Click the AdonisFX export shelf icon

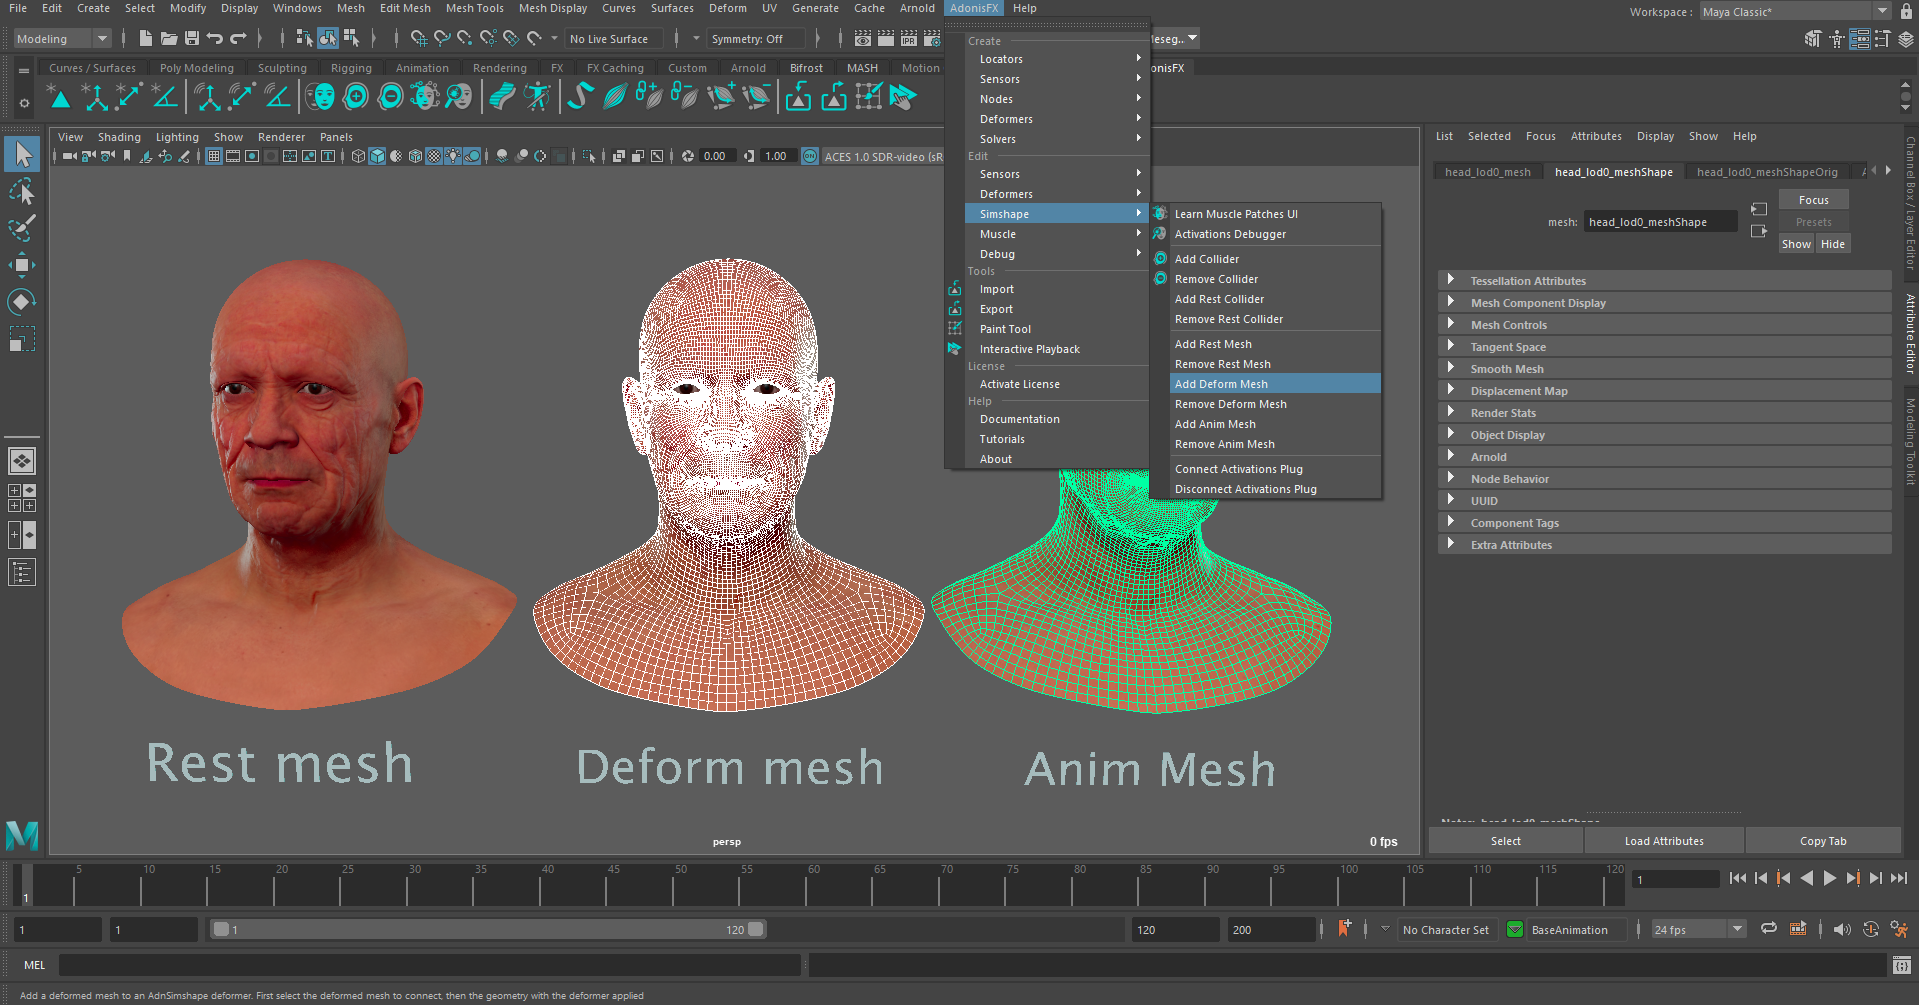[x=833, y=97]
